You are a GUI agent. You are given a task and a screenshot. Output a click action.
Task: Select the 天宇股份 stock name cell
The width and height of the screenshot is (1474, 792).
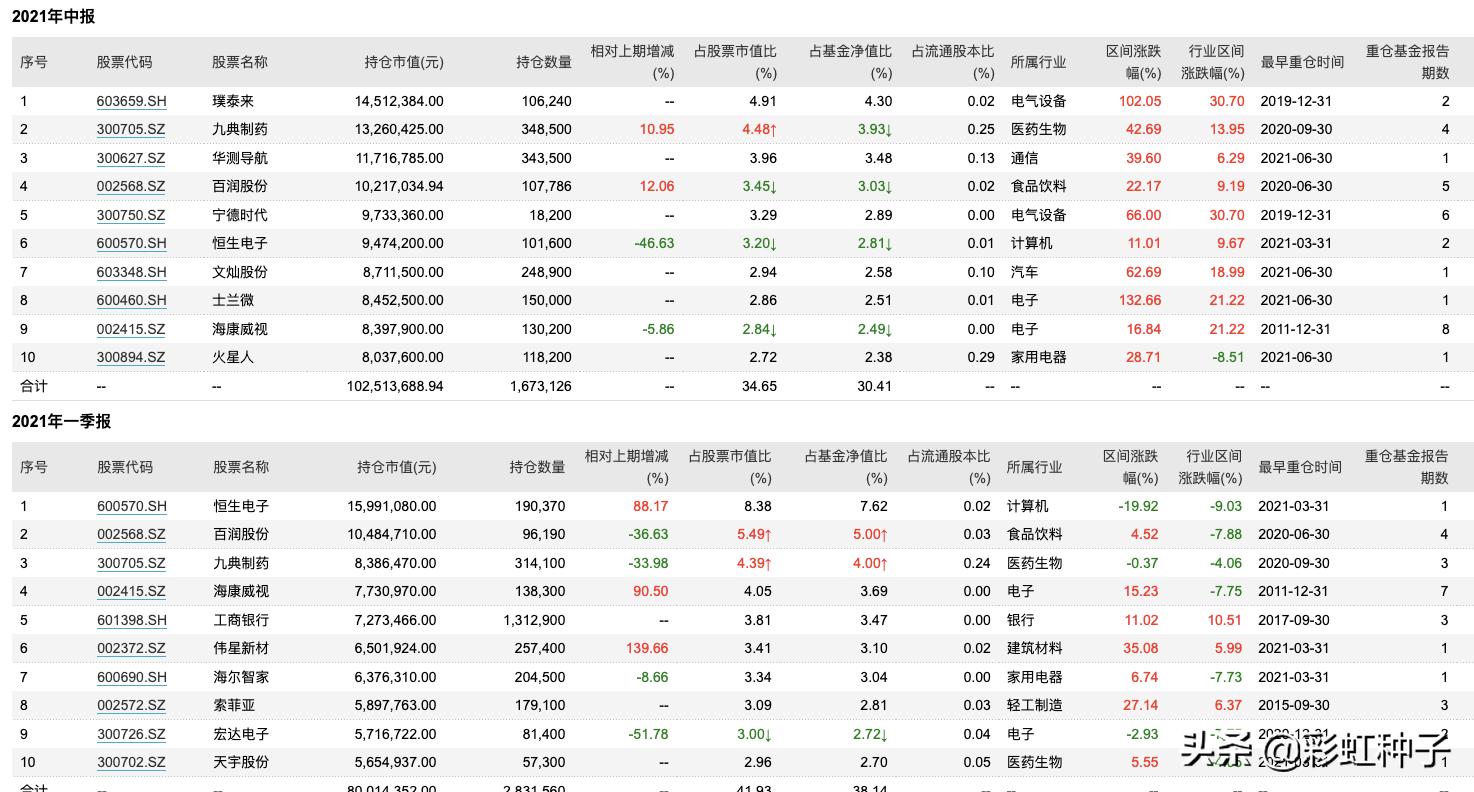click(241, 762)
